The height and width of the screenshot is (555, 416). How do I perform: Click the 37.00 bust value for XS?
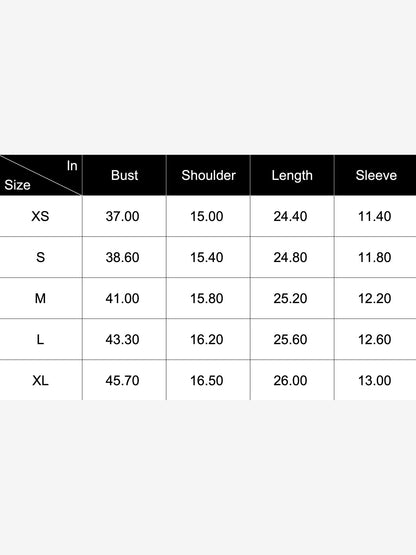tap(122, 216)
